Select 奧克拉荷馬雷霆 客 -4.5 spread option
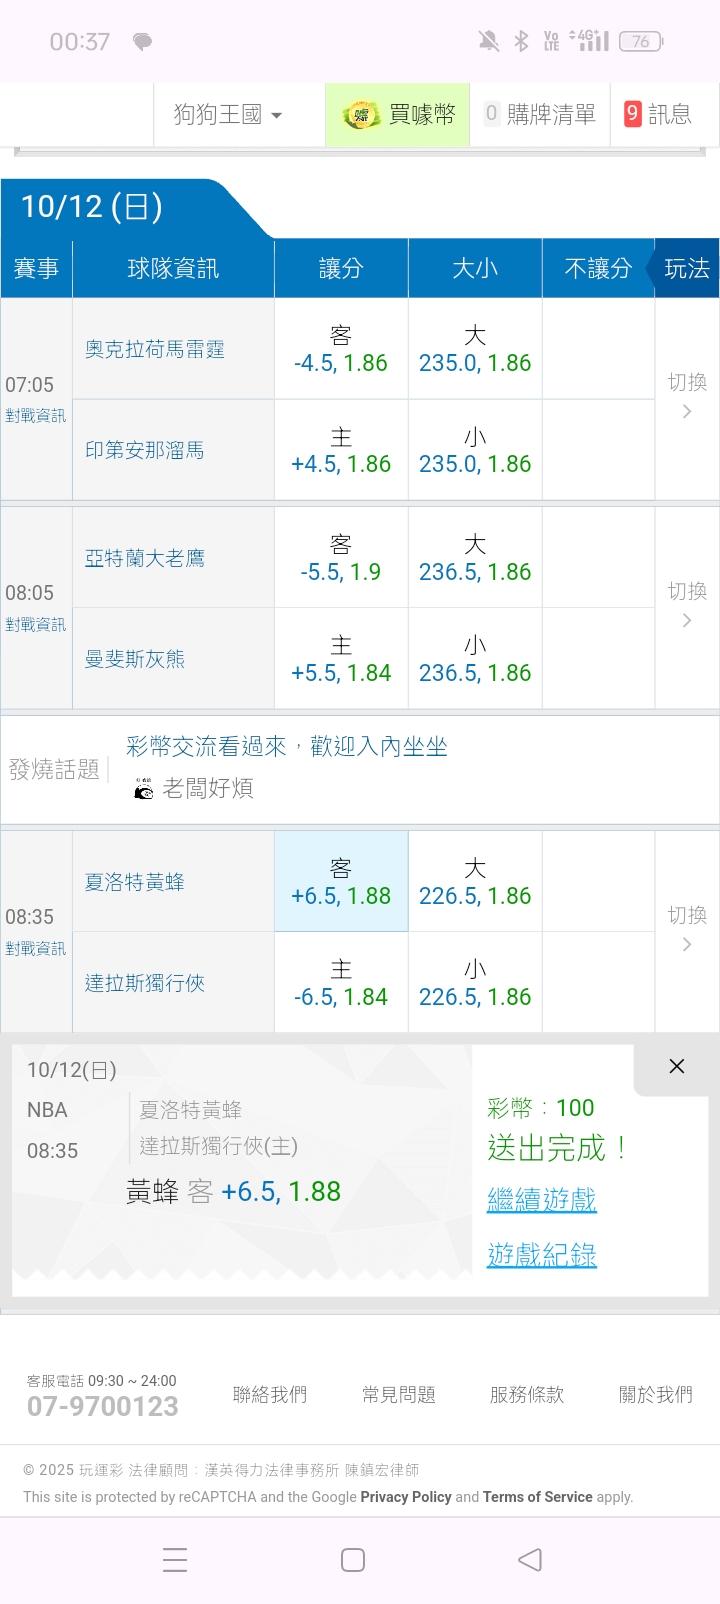Viewport: 720px width, 1604px height. (x=341, y=349)
